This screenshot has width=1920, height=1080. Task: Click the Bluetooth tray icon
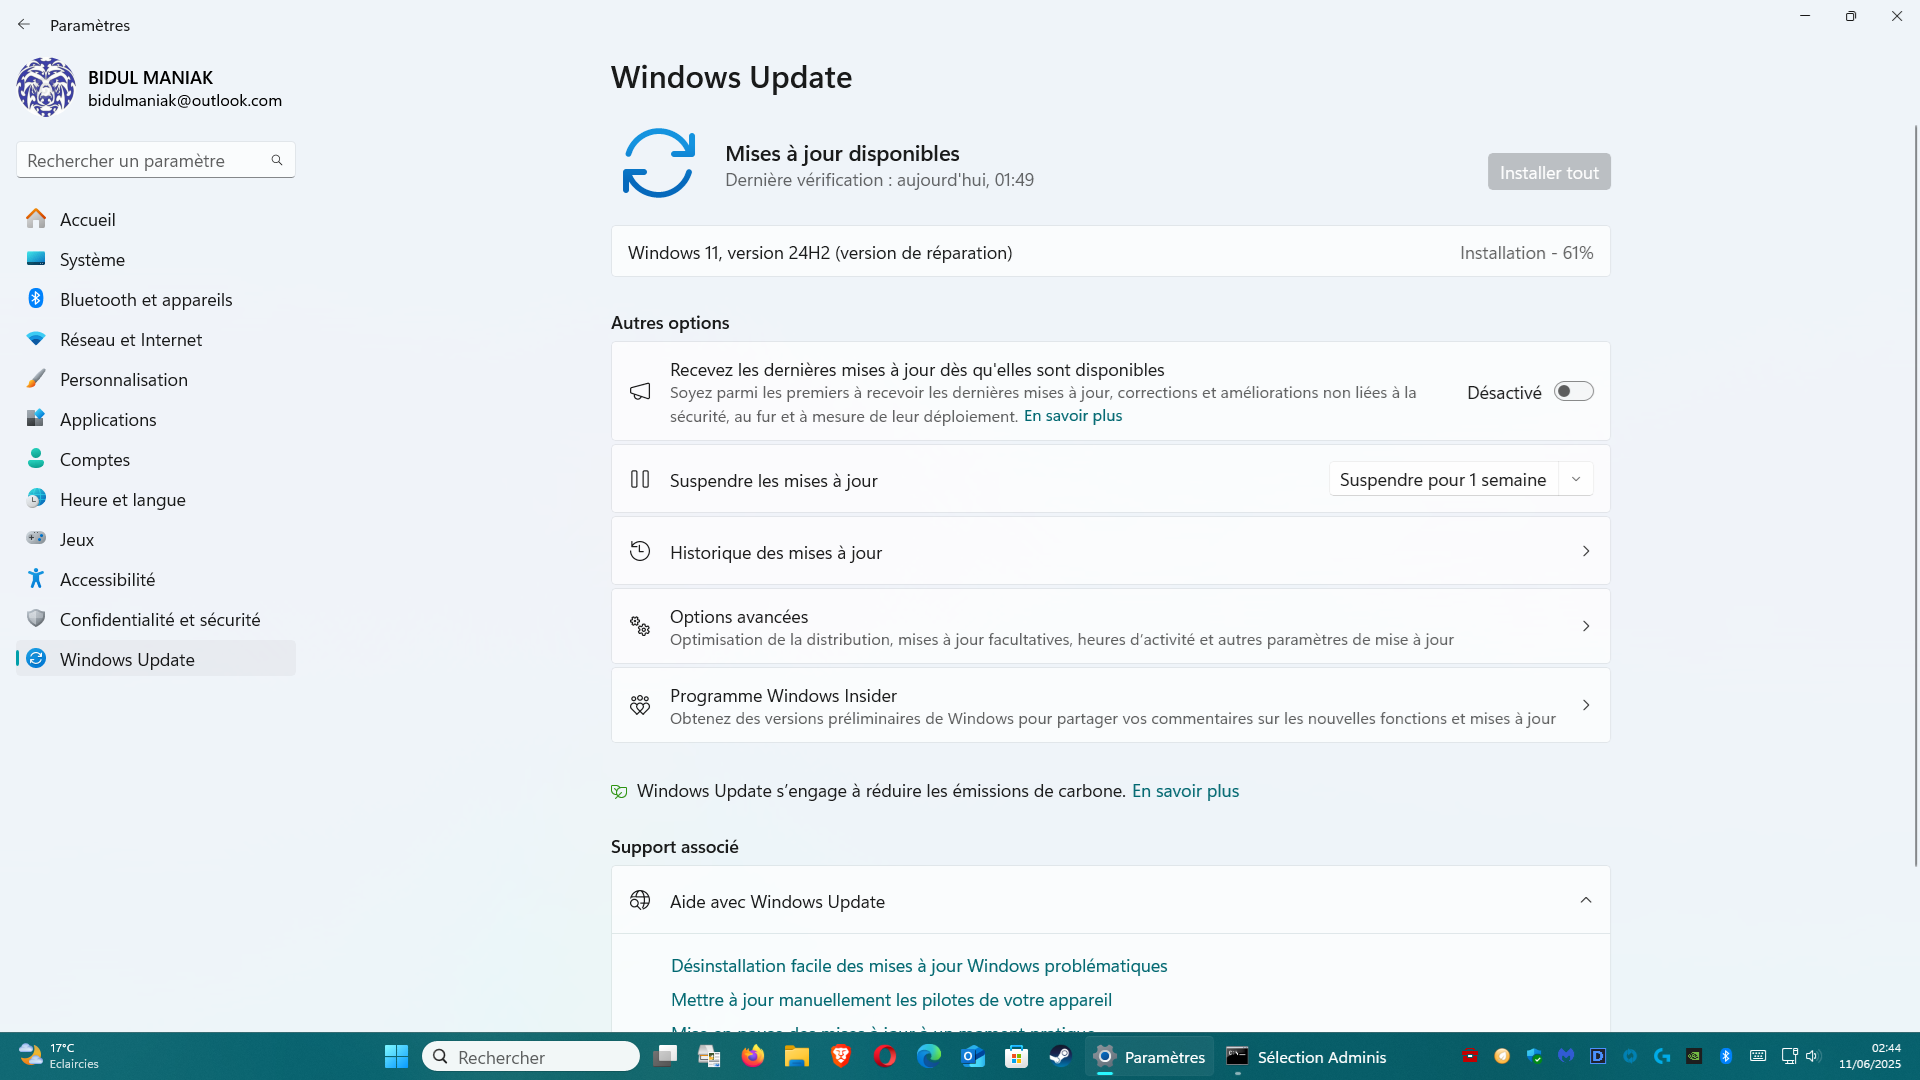[1726, 1056]
